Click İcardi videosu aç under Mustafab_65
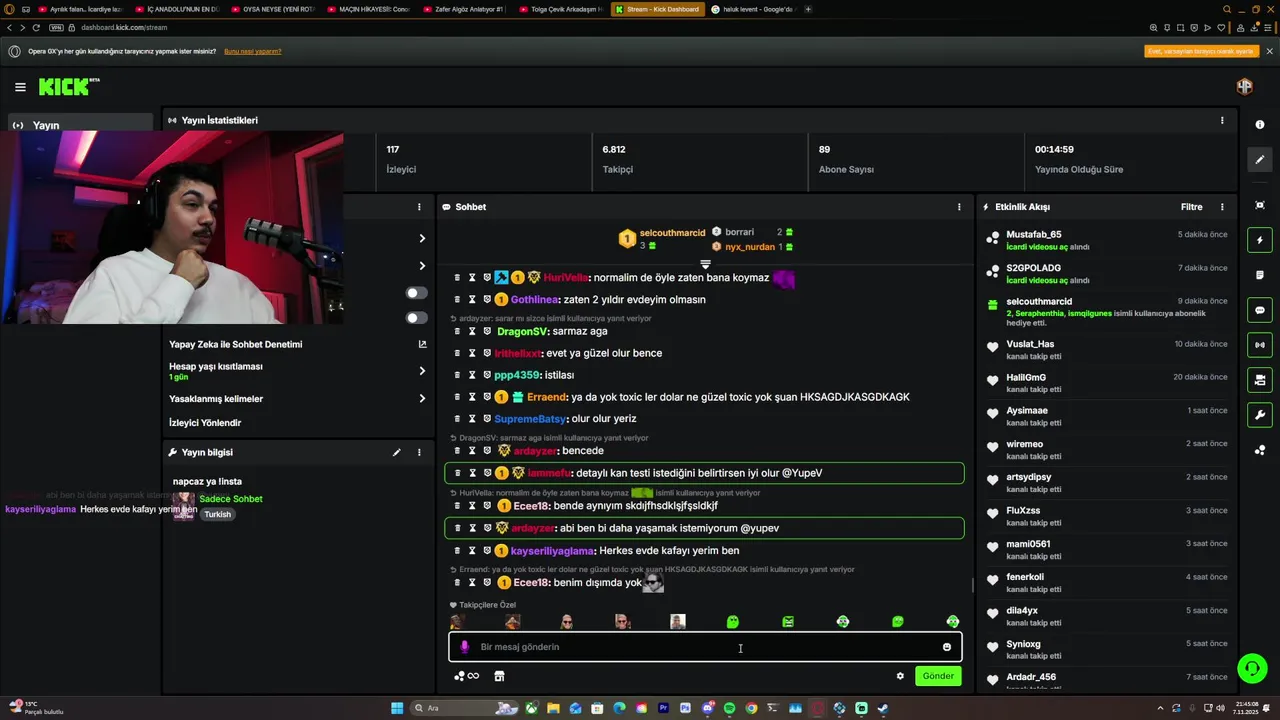 pyautogui.click(x=1037, y=247)
